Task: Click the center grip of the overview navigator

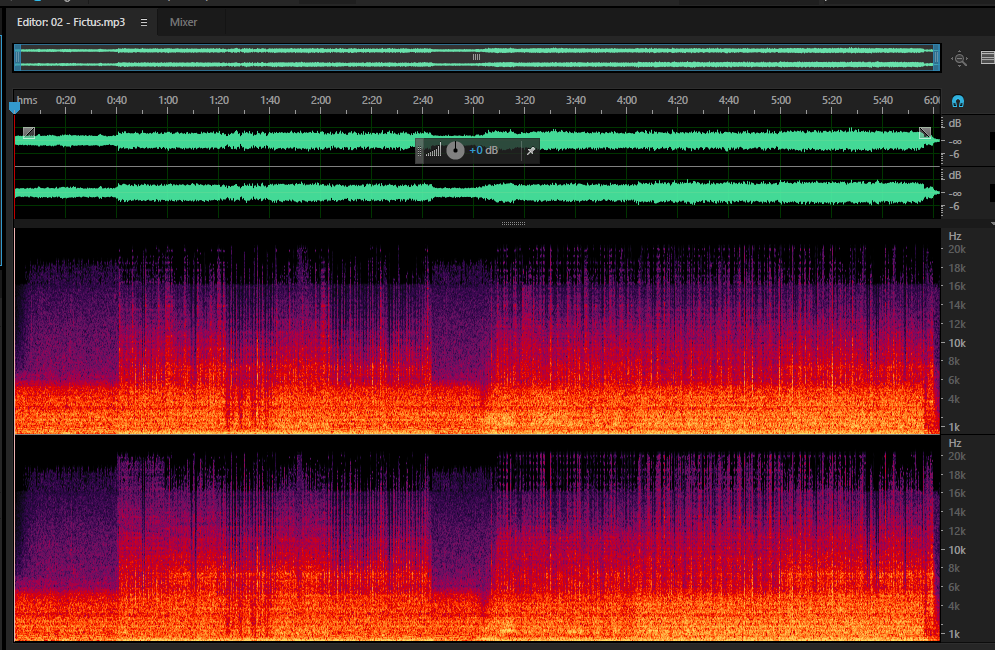Action: coord(477,57)
